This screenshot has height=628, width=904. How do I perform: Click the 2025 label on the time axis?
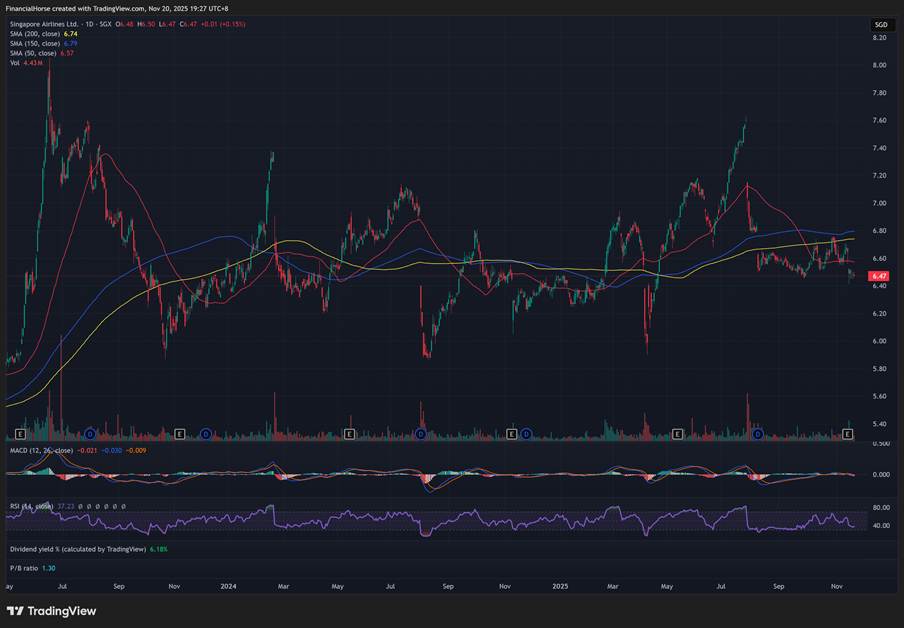click(559, 586)
